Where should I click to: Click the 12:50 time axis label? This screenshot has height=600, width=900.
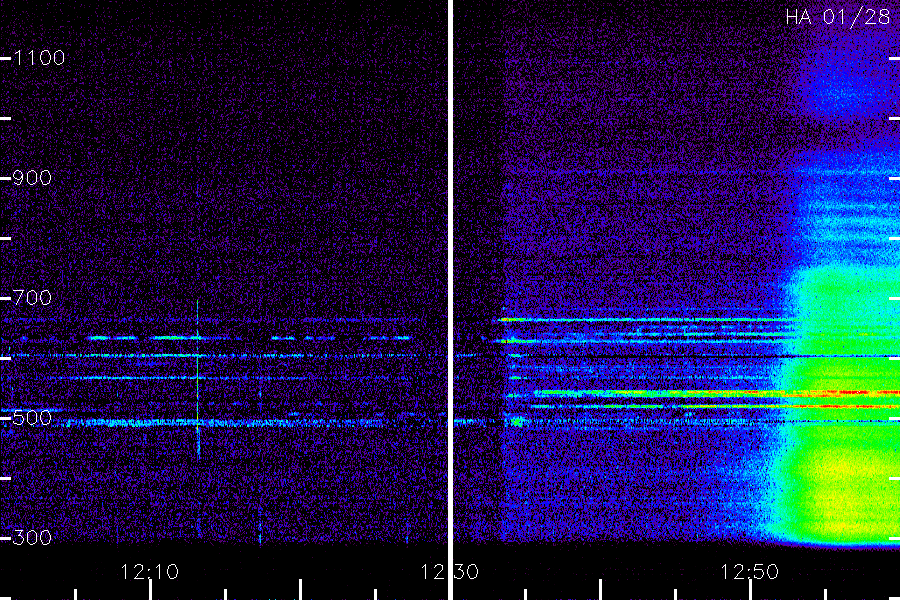click(749, 572)
